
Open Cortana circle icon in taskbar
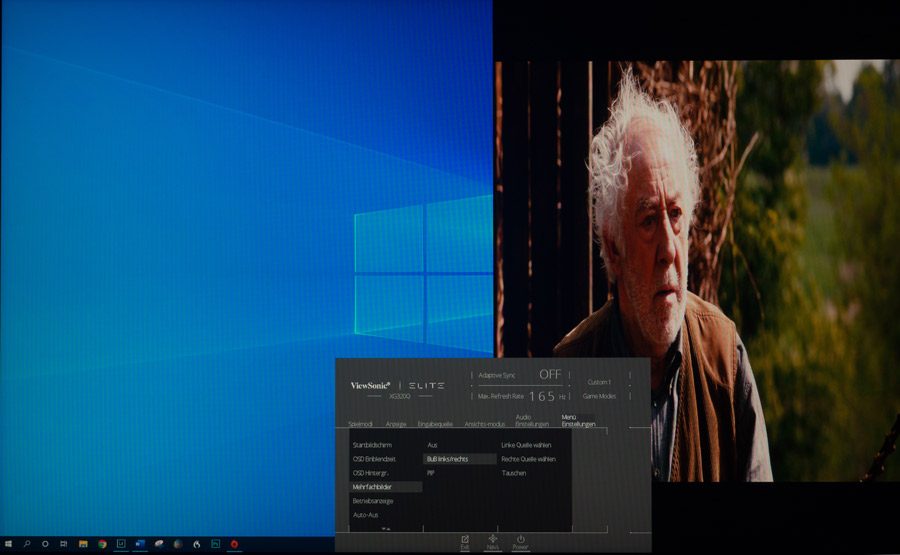tap(45, 544)
